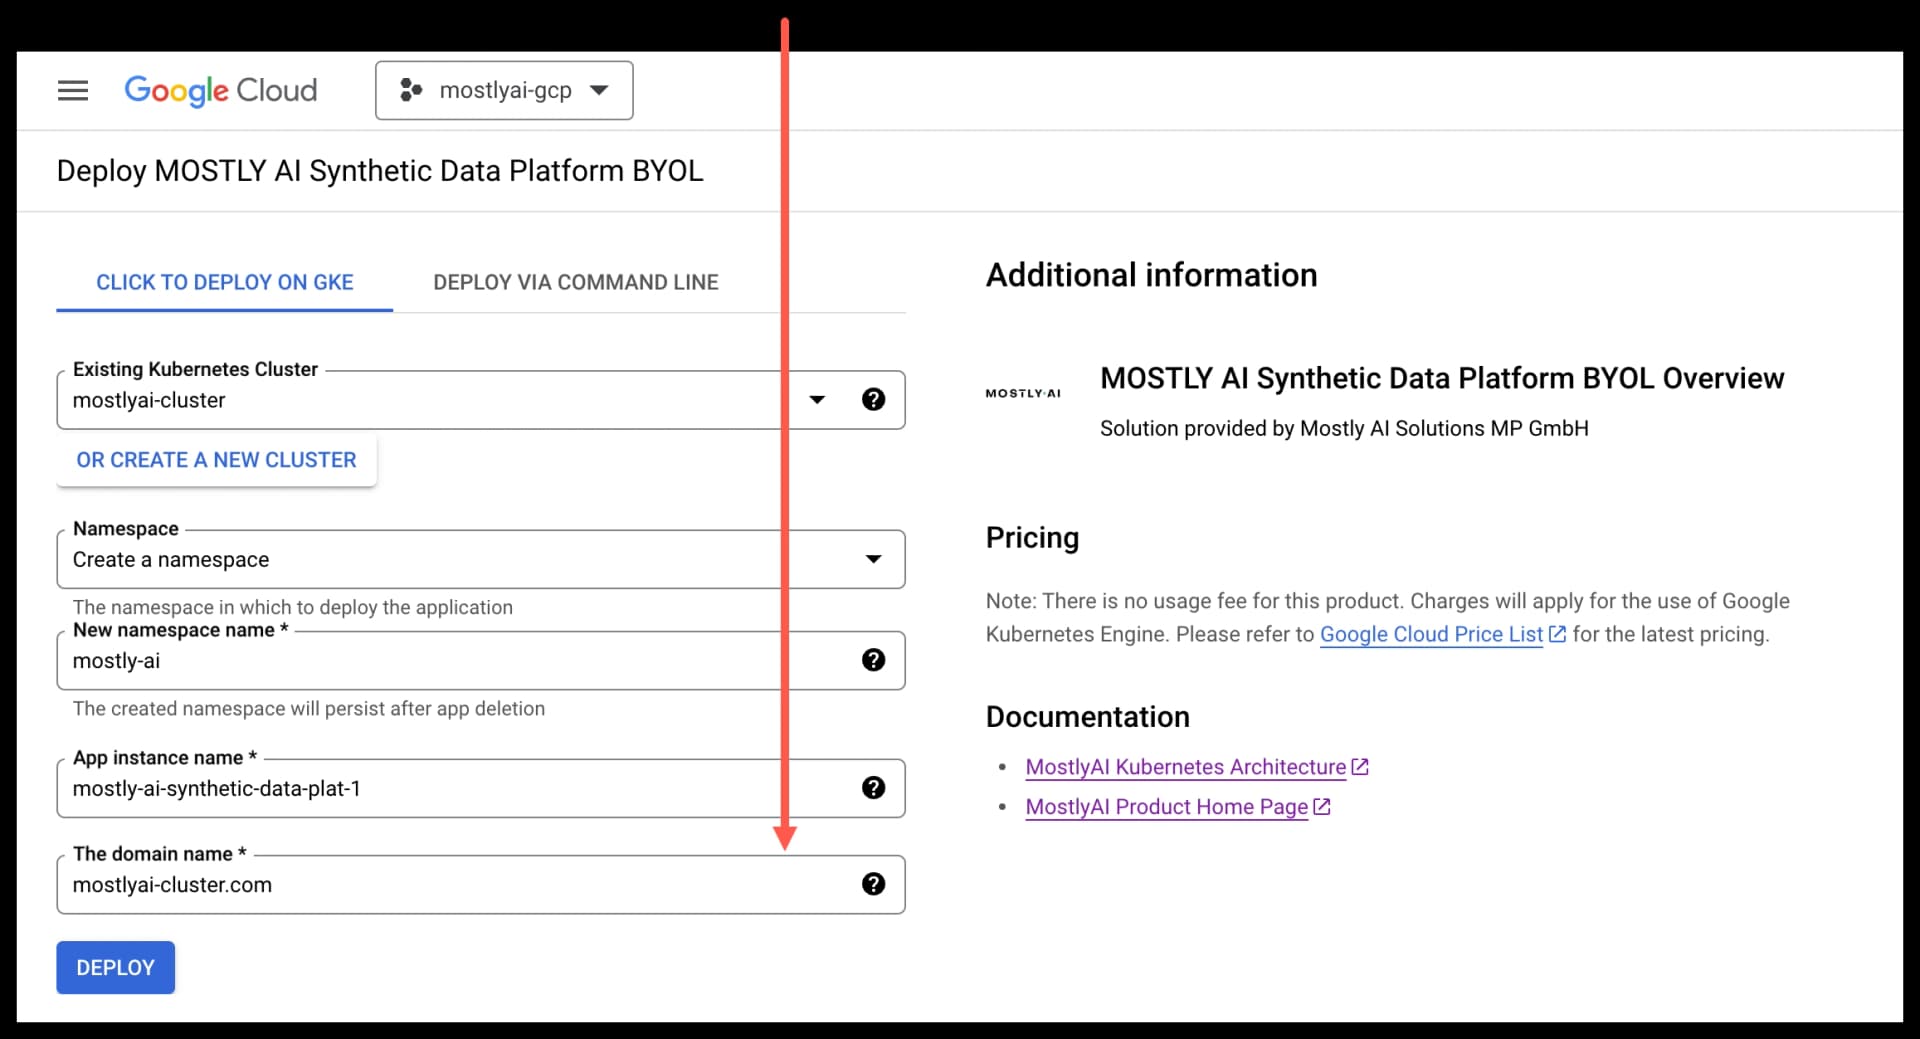The height and width of the screenshot is (1039, 1920).
Task: Open the navigation hamburger menu
Action: [x=73, y=90]
